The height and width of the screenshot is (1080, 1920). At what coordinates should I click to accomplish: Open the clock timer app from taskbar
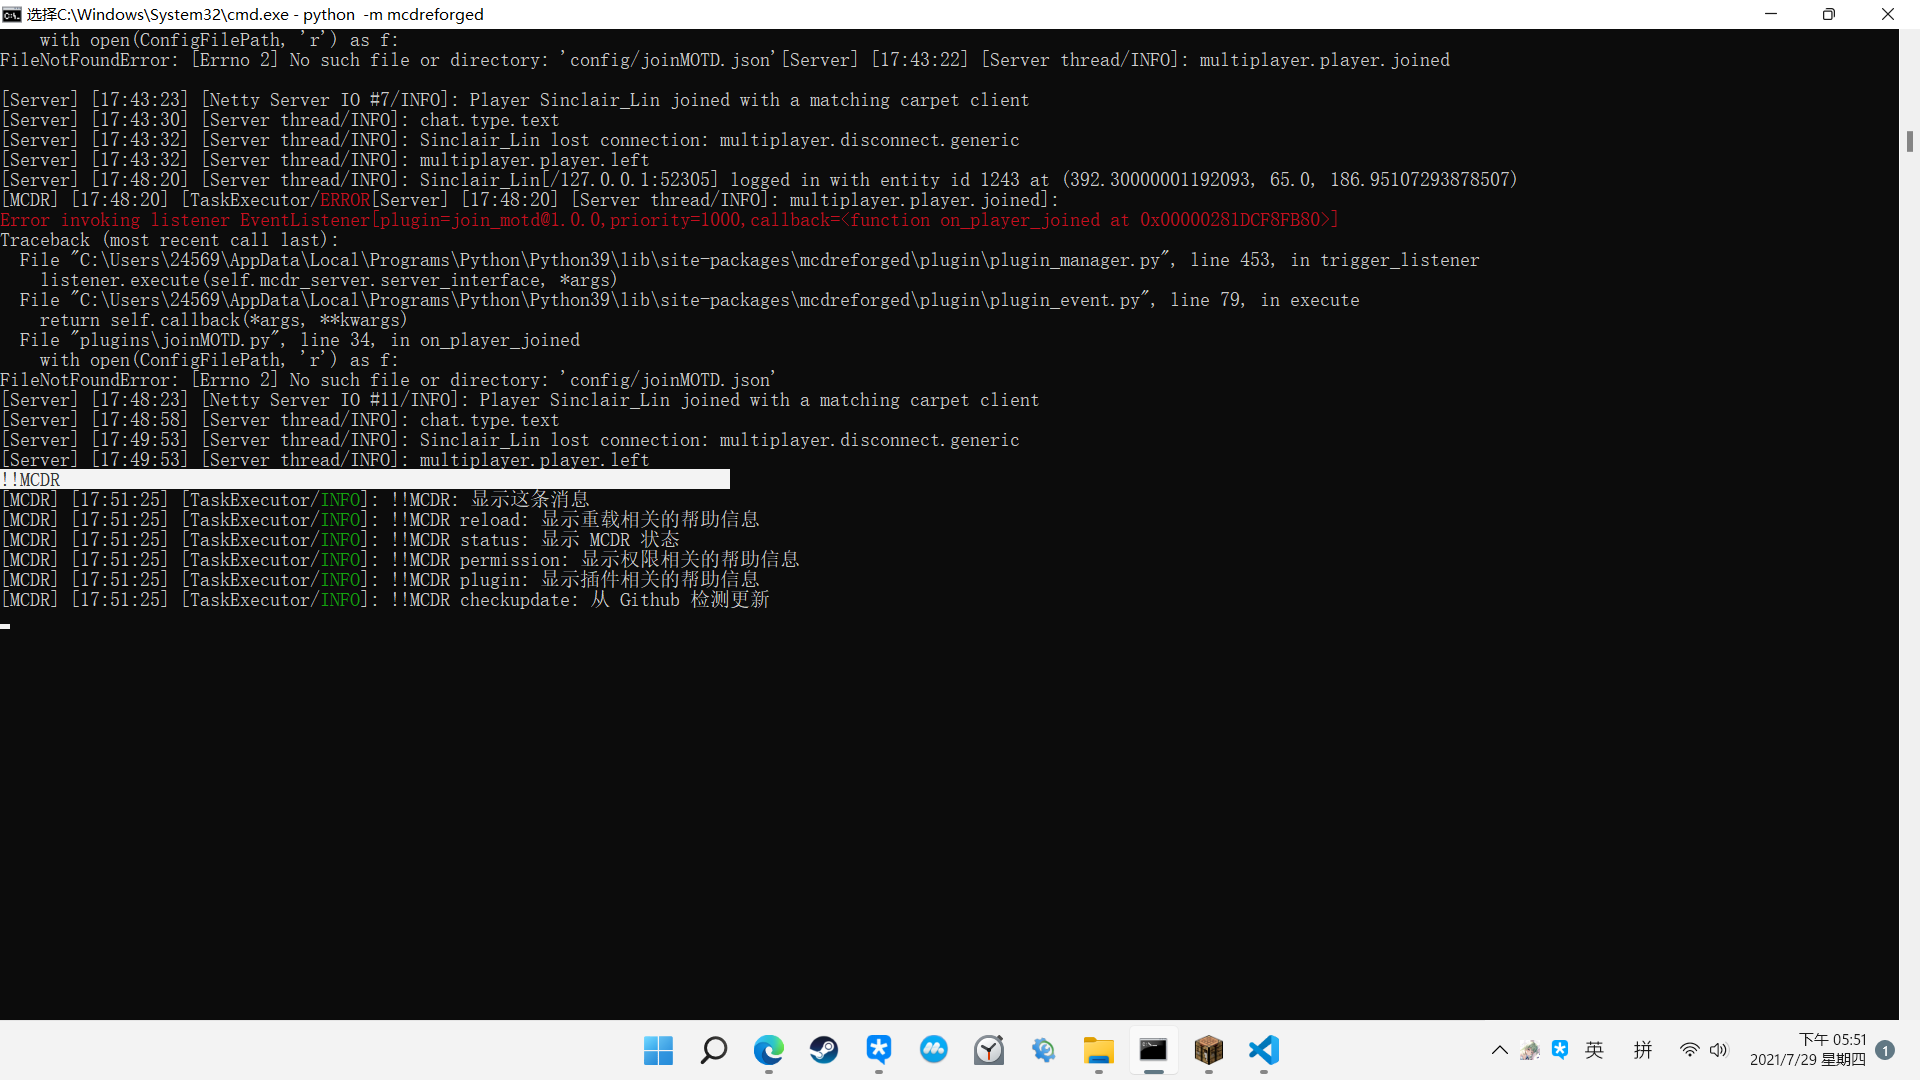pos(988,1051)
